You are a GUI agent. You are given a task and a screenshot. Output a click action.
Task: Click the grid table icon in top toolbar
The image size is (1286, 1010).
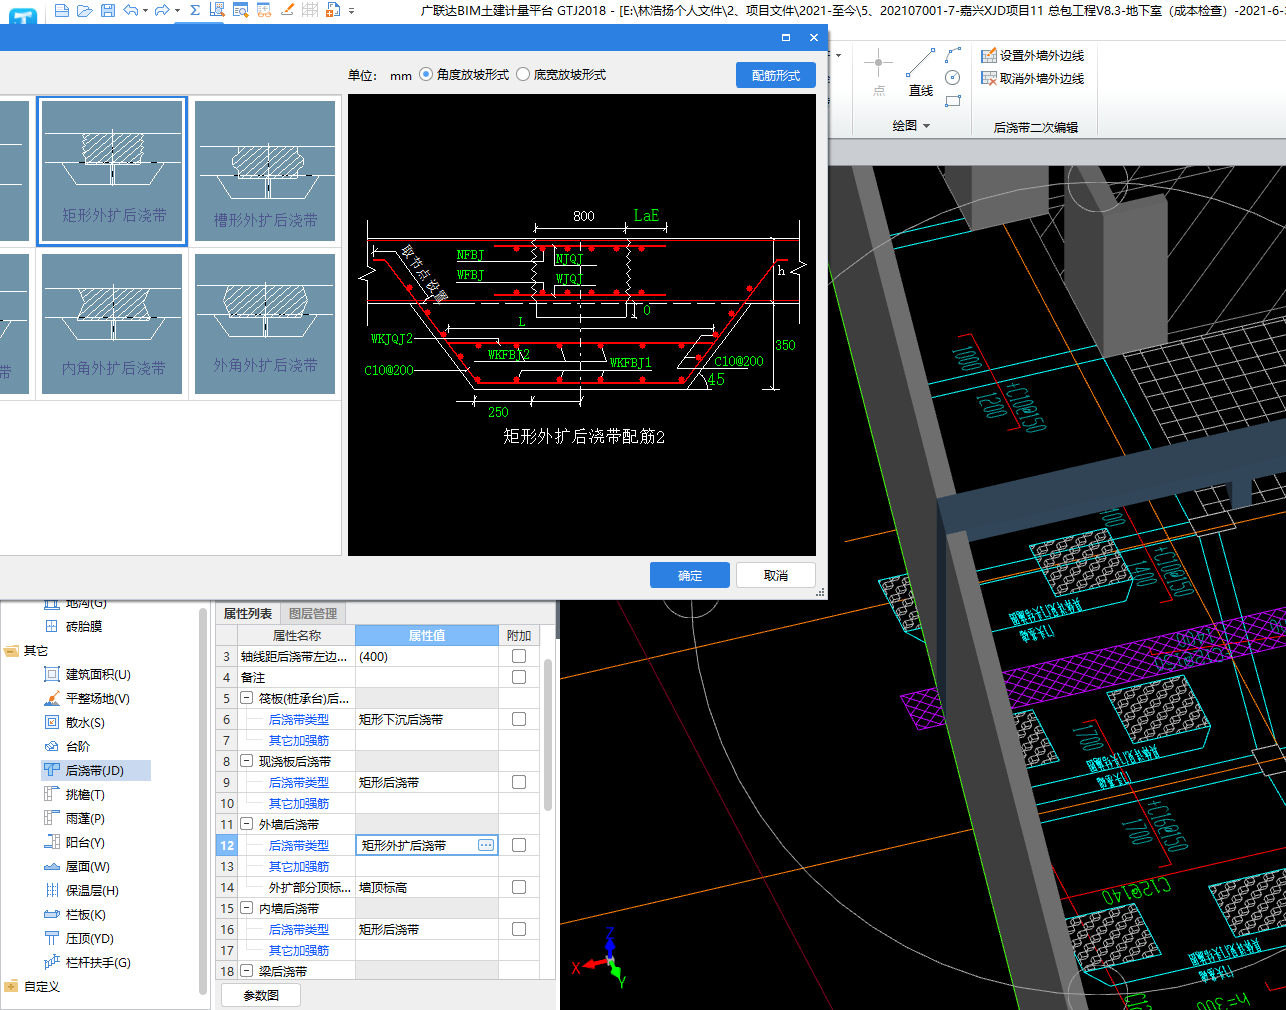[310, 10]
